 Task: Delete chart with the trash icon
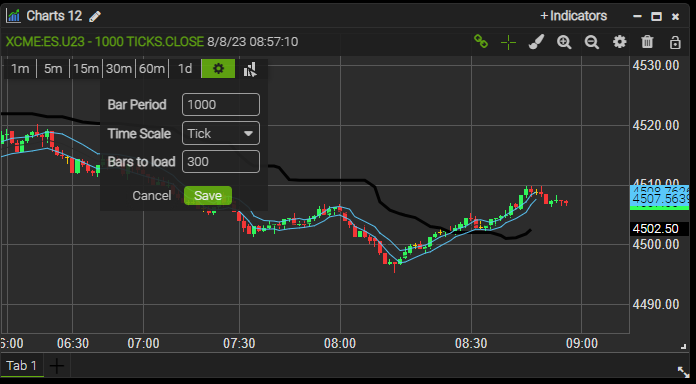(x=647, y=42)
